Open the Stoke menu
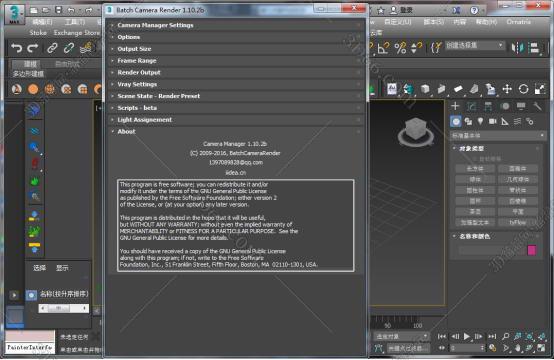The height and width of the screenshot is (360, 554). tap(38, 33)
